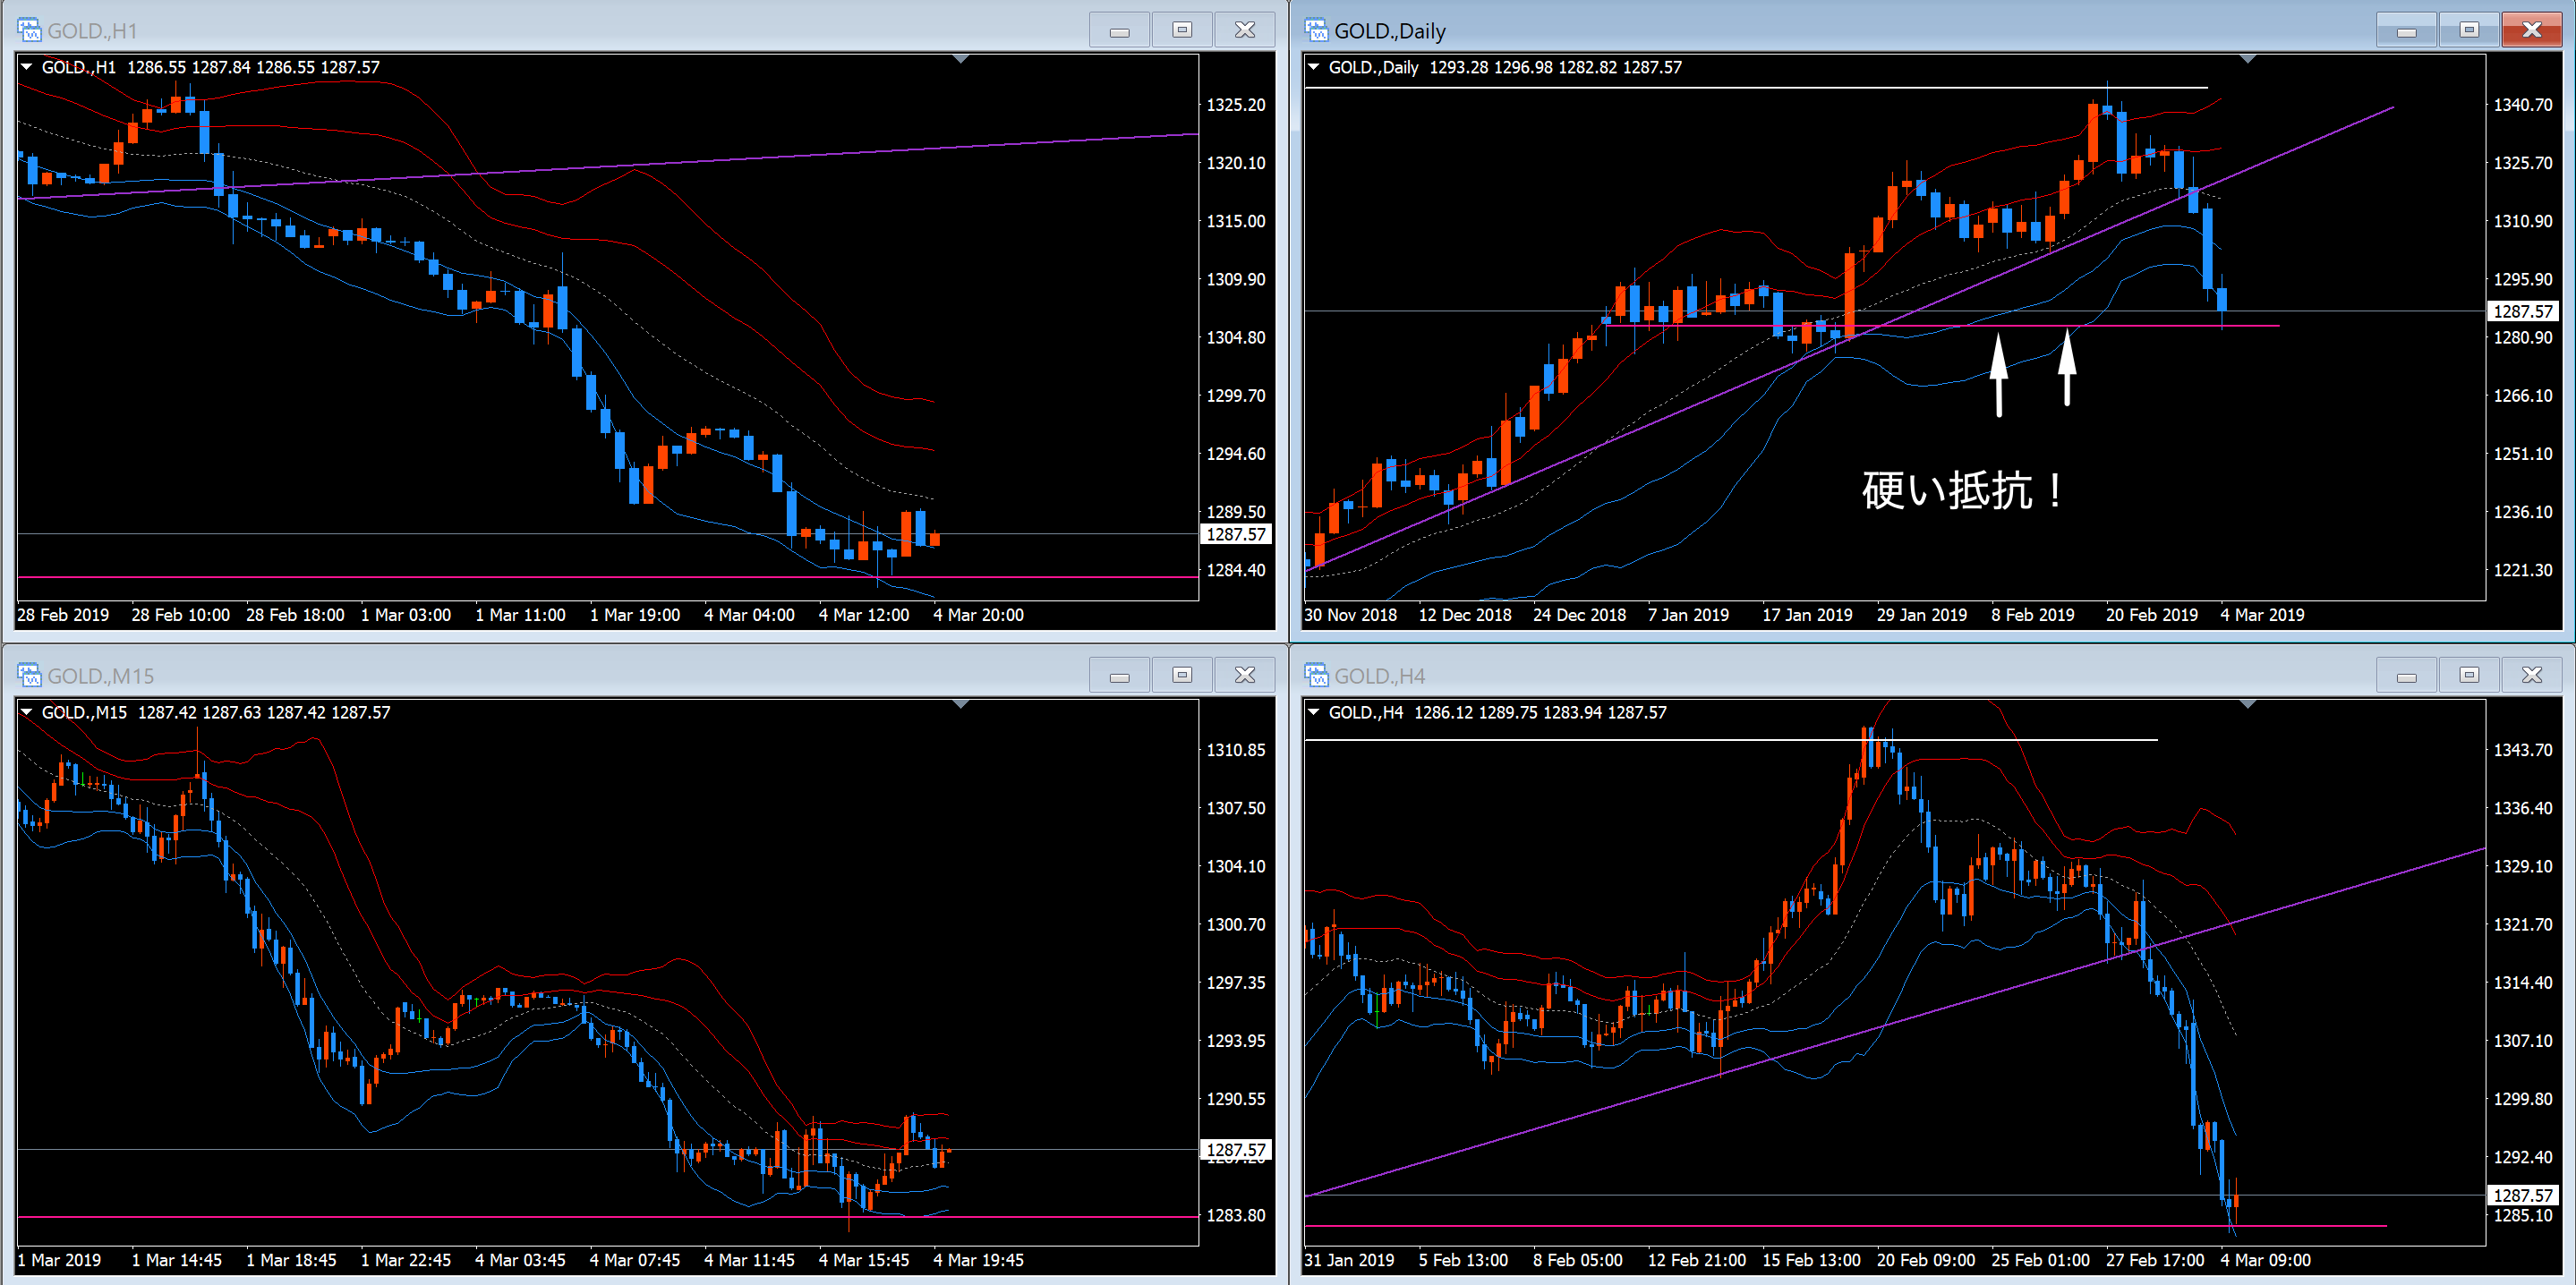Restore the GOLD,H4 chart window
Viewport: 2576px width, 1285px height.
[x=2469, y=676]
